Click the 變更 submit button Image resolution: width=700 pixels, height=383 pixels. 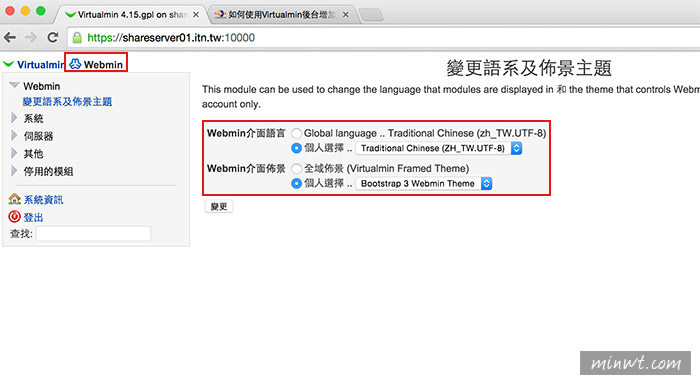pos(219,206)
